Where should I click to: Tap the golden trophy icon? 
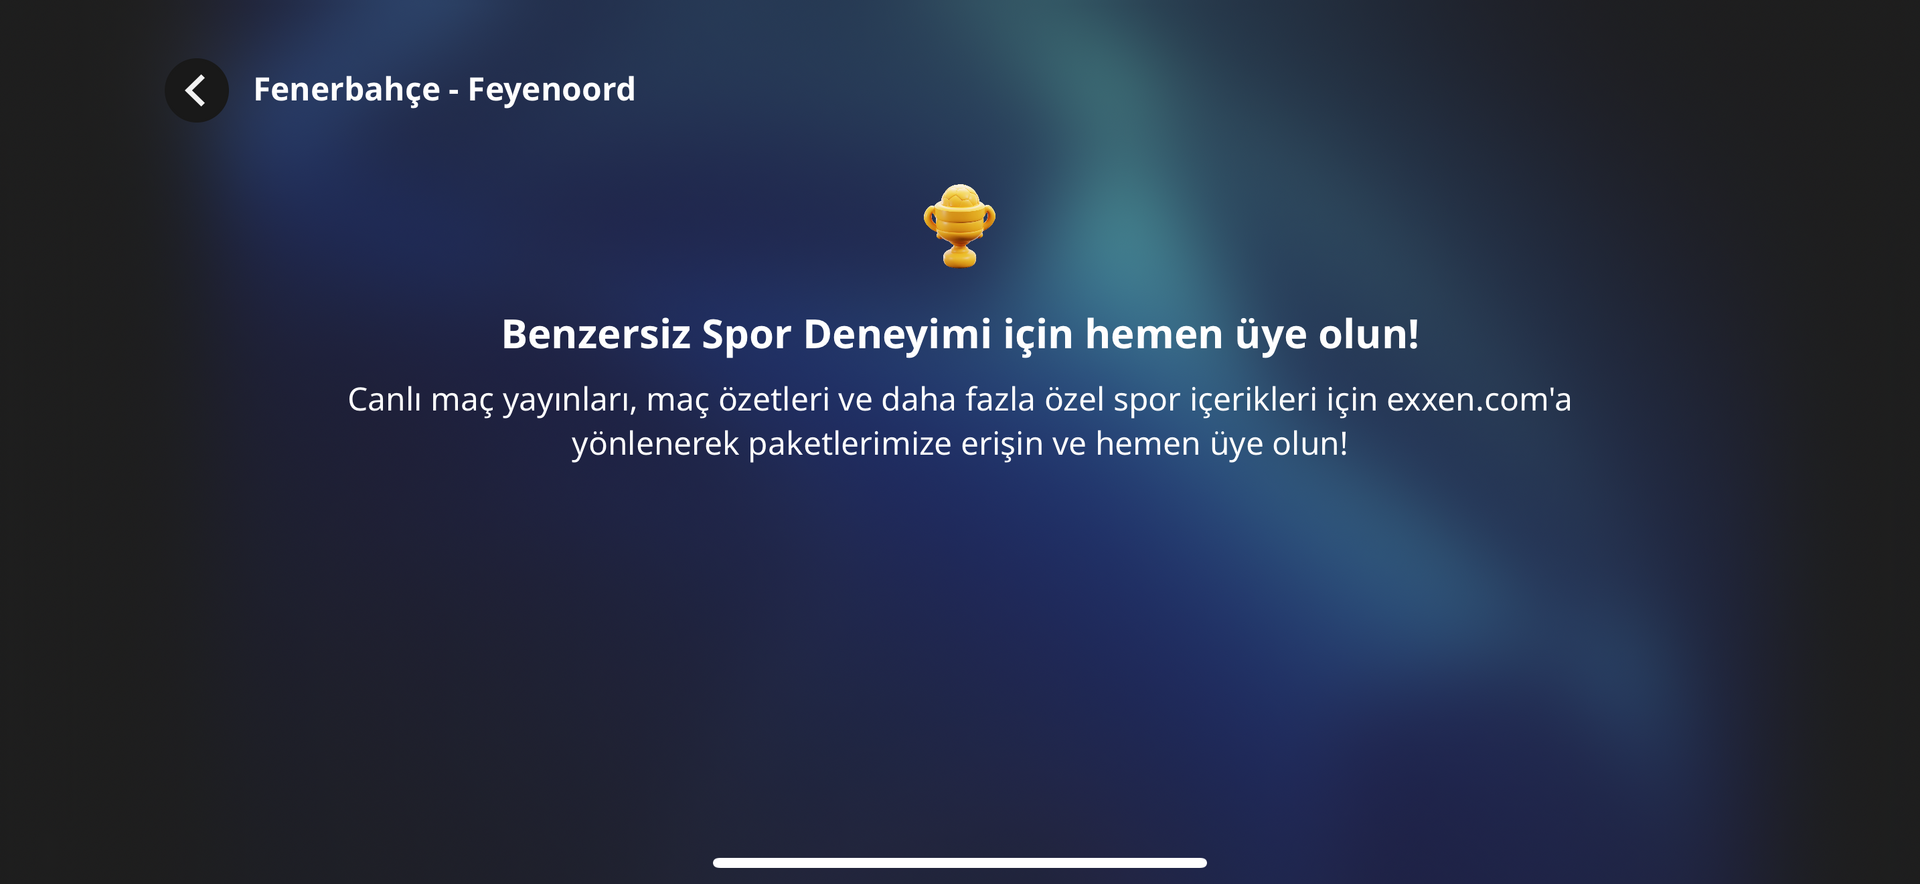(x=959, y=226)
